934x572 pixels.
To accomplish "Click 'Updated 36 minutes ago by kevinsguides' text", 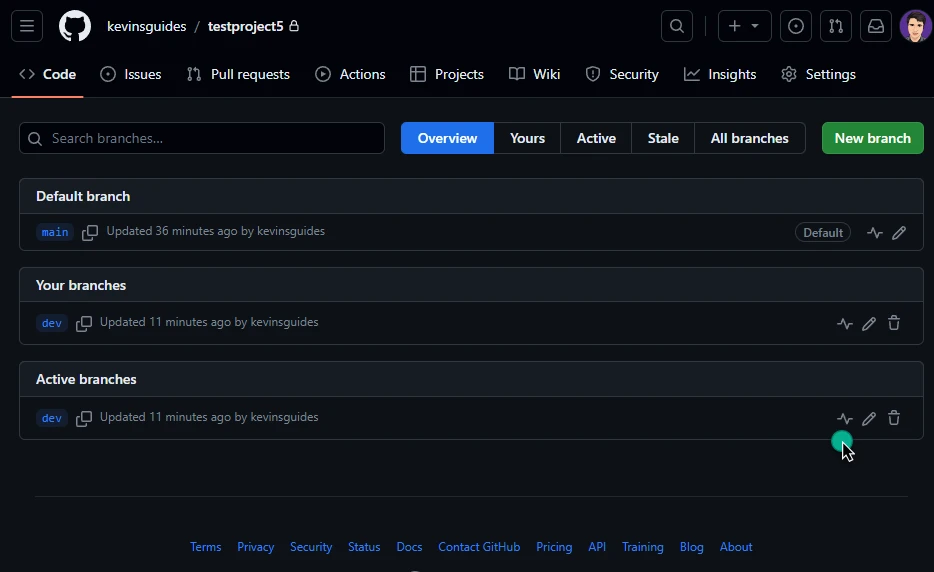I will point(216,231).
